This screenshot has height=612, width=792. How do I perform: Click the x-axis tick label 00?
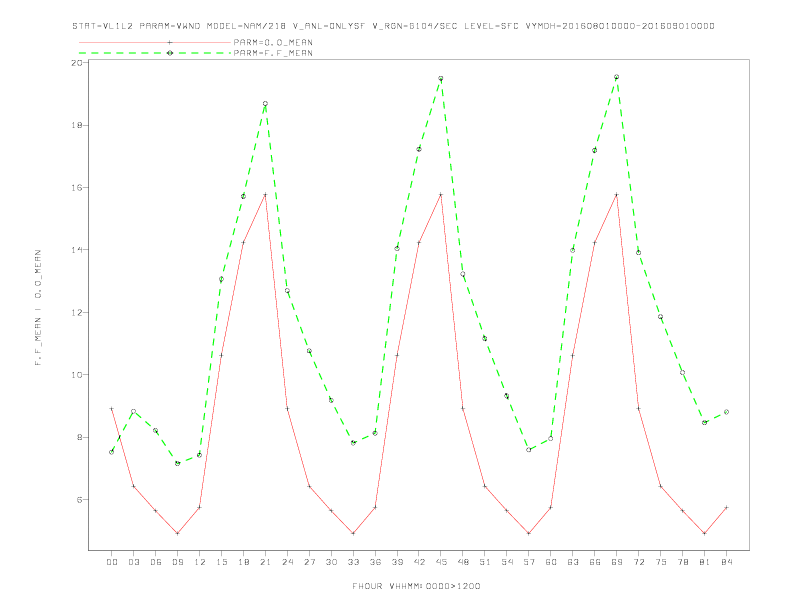[112, 562]
